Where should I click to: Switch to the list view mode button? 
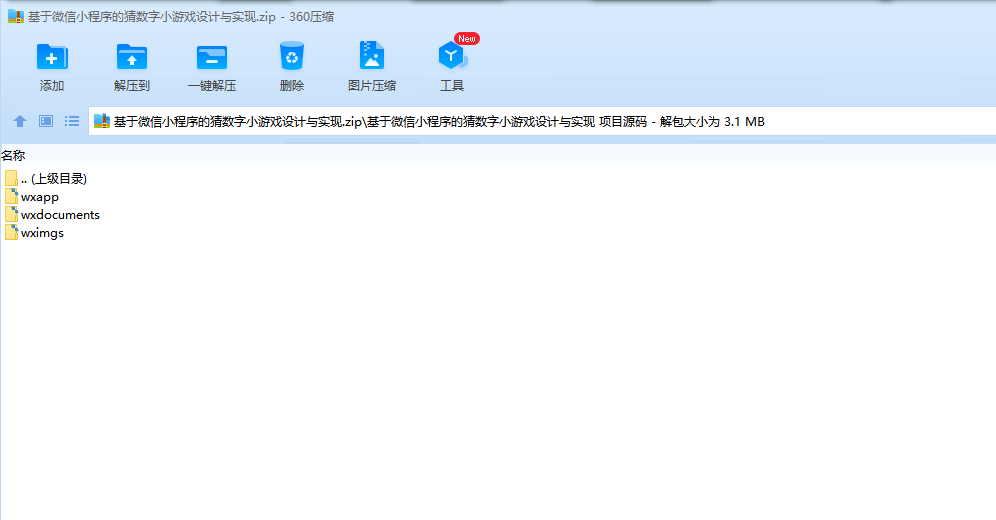click(x=72, y=121)
